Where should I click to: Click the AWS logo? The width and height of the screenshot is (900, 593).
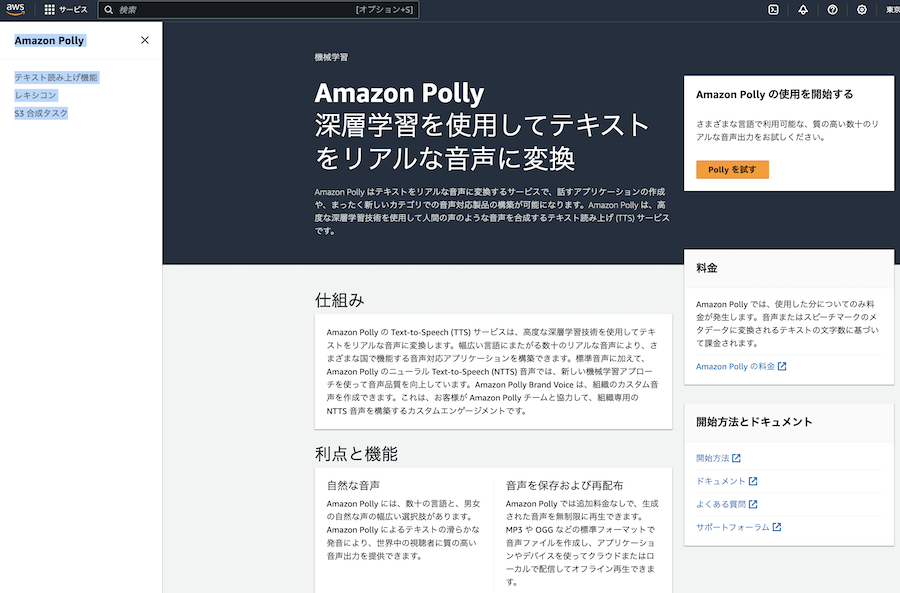[14, 10]
